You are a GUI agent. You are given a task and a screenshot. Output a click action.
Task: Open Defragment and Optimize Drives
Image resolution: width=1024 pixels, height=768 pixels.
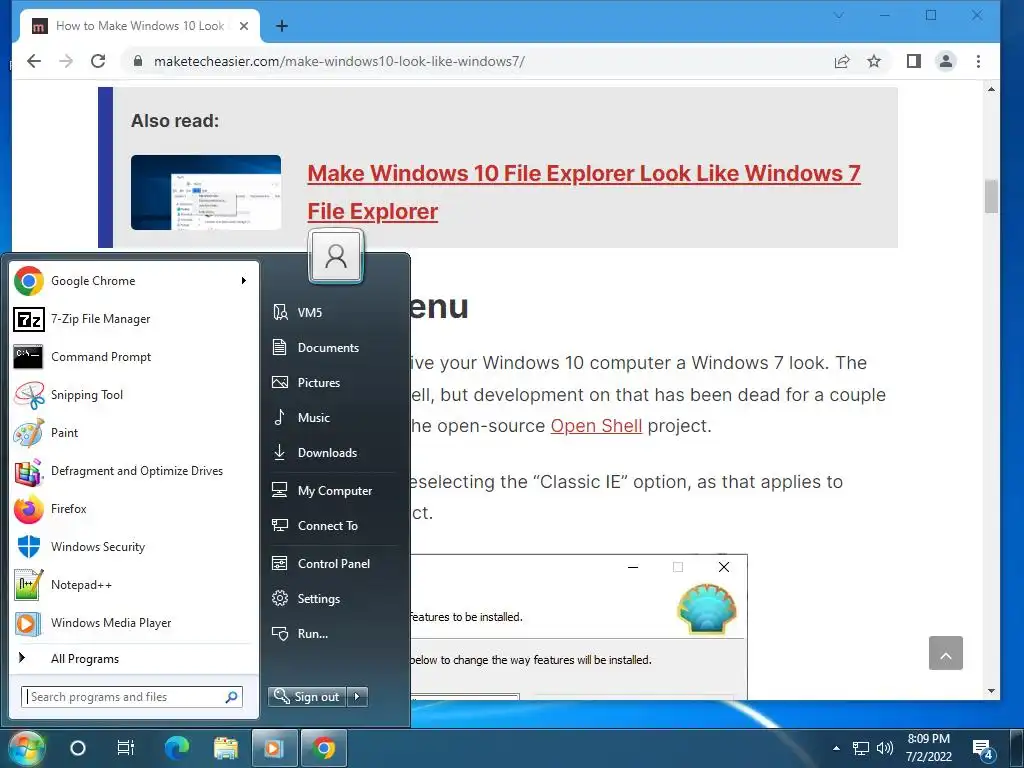point(134,471)
